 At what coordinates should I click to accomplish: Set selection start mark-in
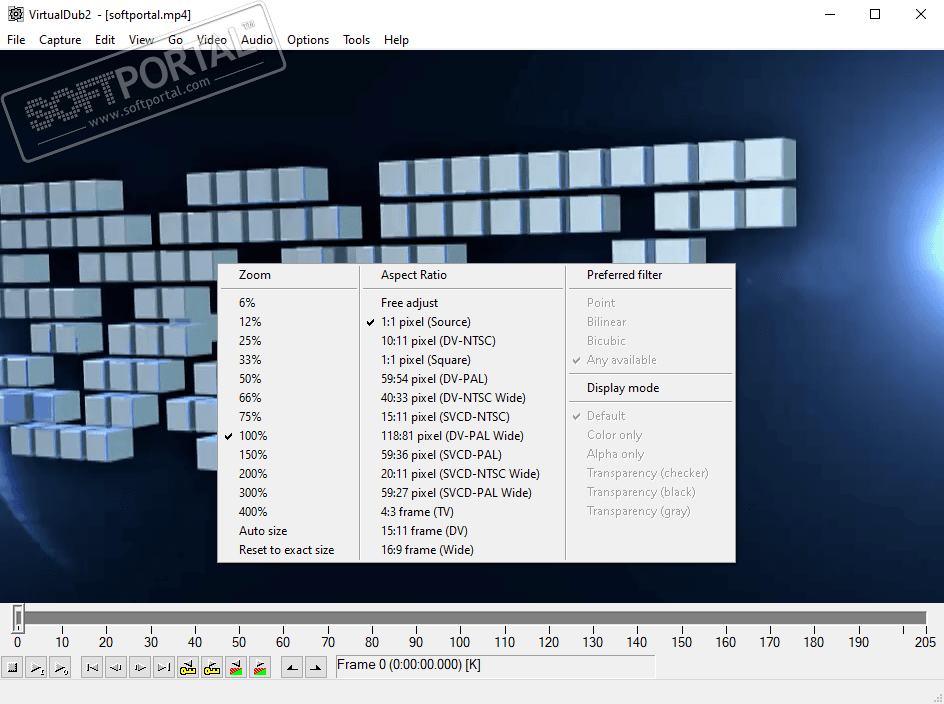click(292, 667)
